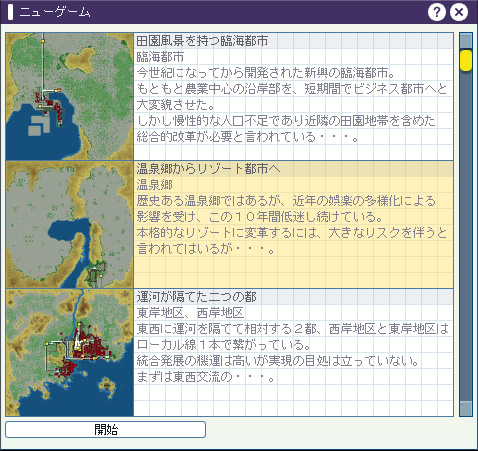
Task: Select the 温泉郷 map thumbnail
Action: pyautogui.click(x=70, y=224)
